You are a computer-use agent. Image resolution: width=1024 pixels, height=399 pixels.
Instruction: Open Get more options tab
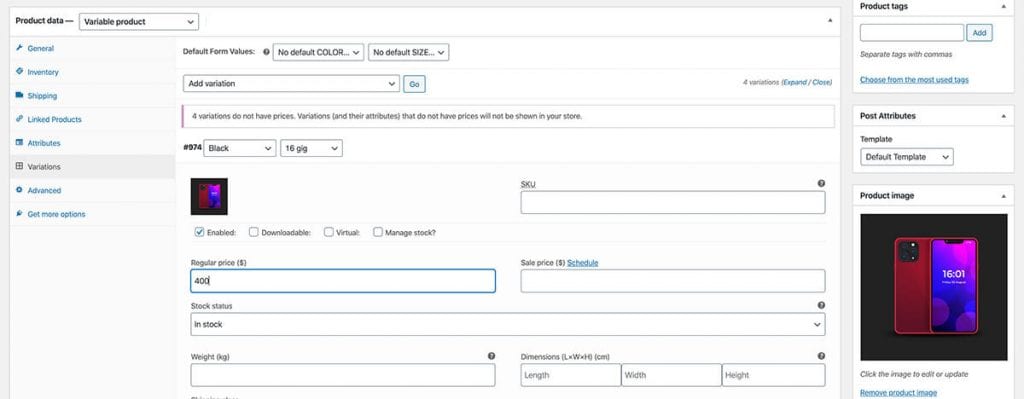point(56,214)
